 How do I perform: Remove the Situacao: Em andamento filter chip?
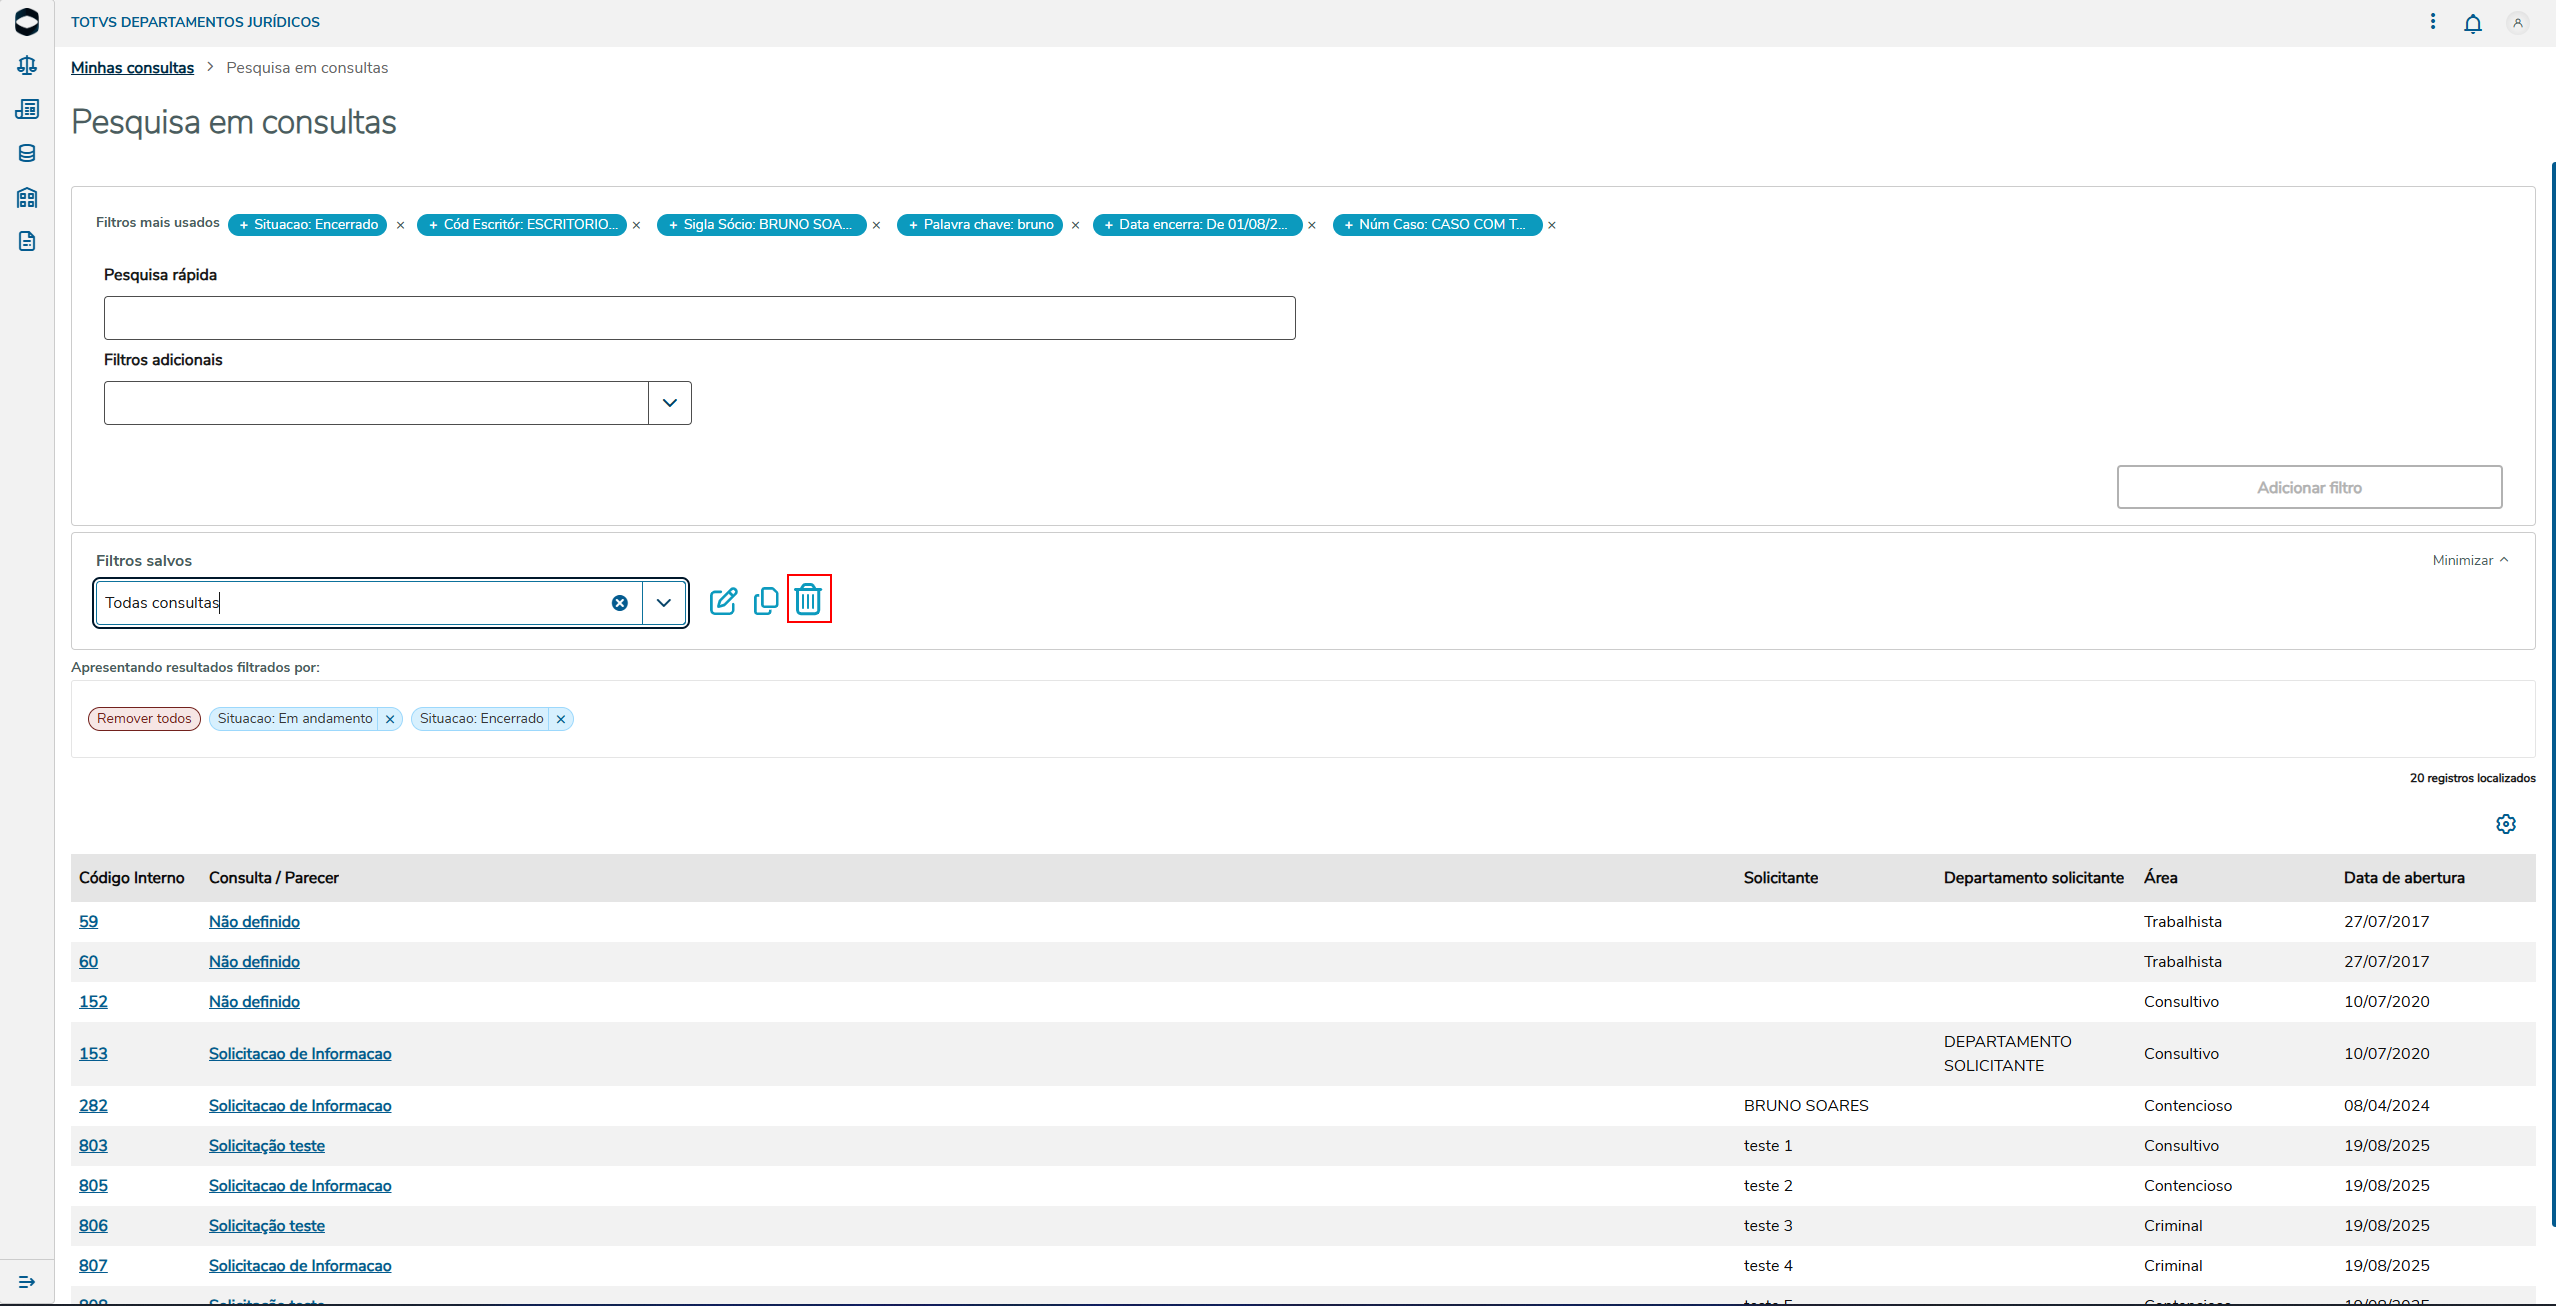pyautogui.click(x=390, y=719)
